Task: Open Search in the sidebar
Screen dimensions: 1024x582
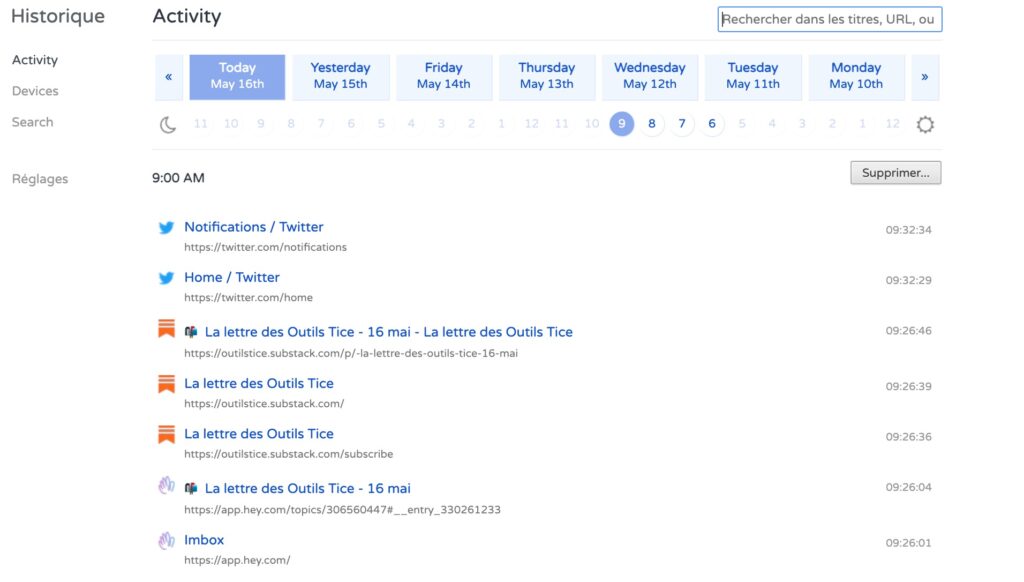Action: 33,122
